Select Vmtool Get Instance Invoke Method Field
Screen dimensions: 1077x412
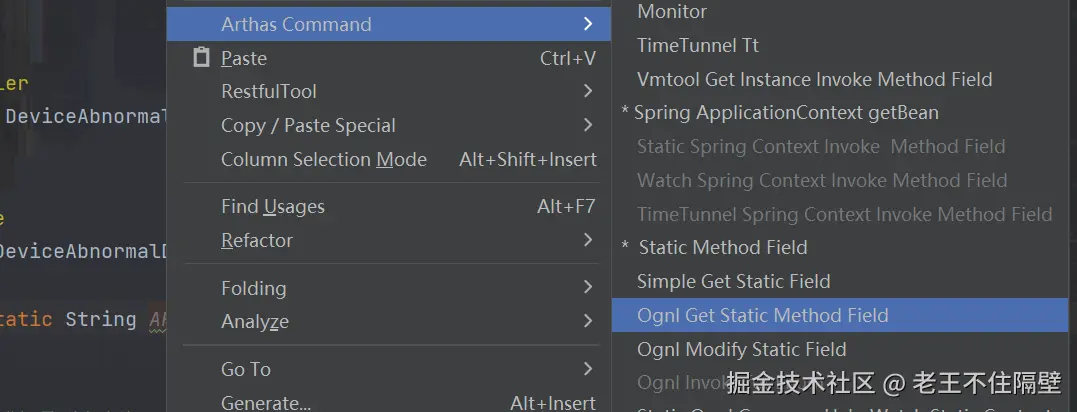(814, 79)
